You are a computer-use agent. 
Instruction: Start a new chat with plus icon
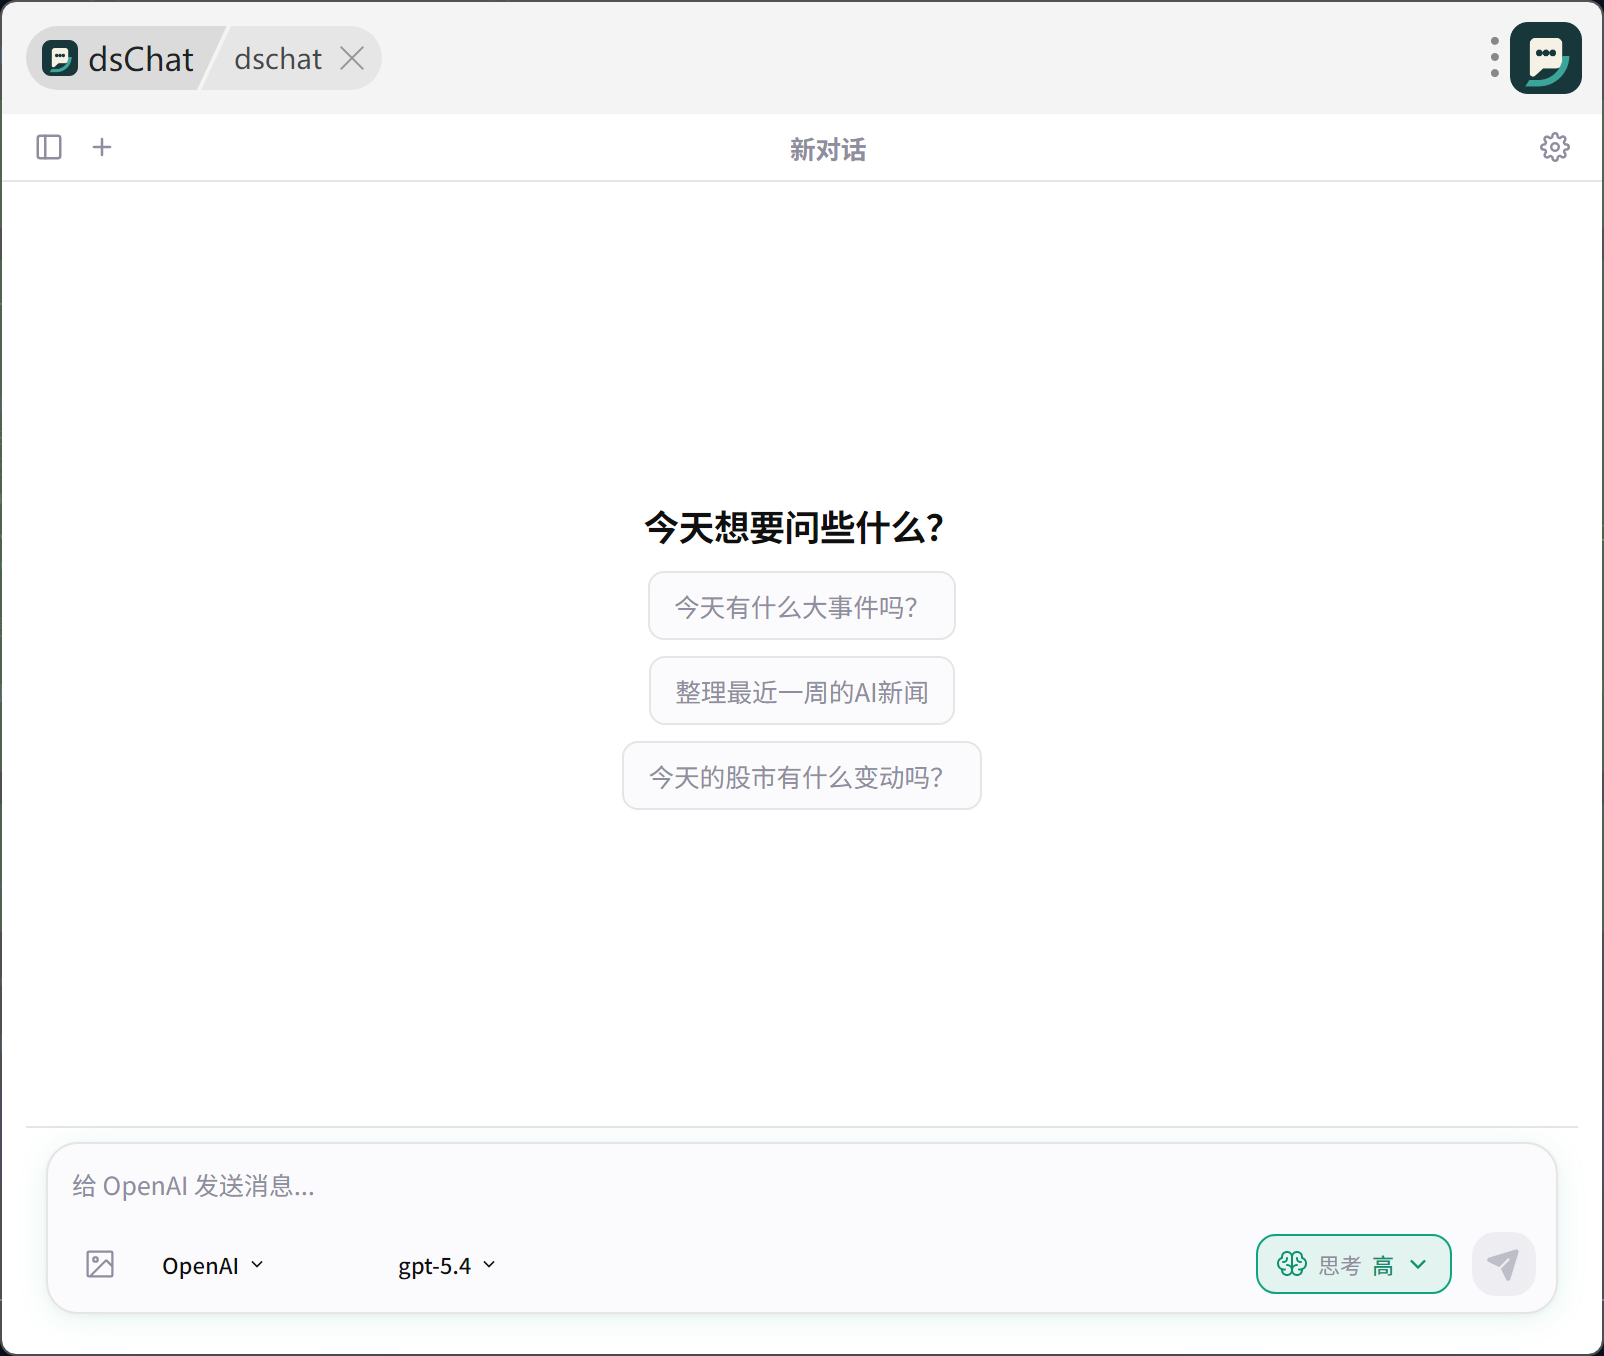pyautogui.click(x=102, y=148)
